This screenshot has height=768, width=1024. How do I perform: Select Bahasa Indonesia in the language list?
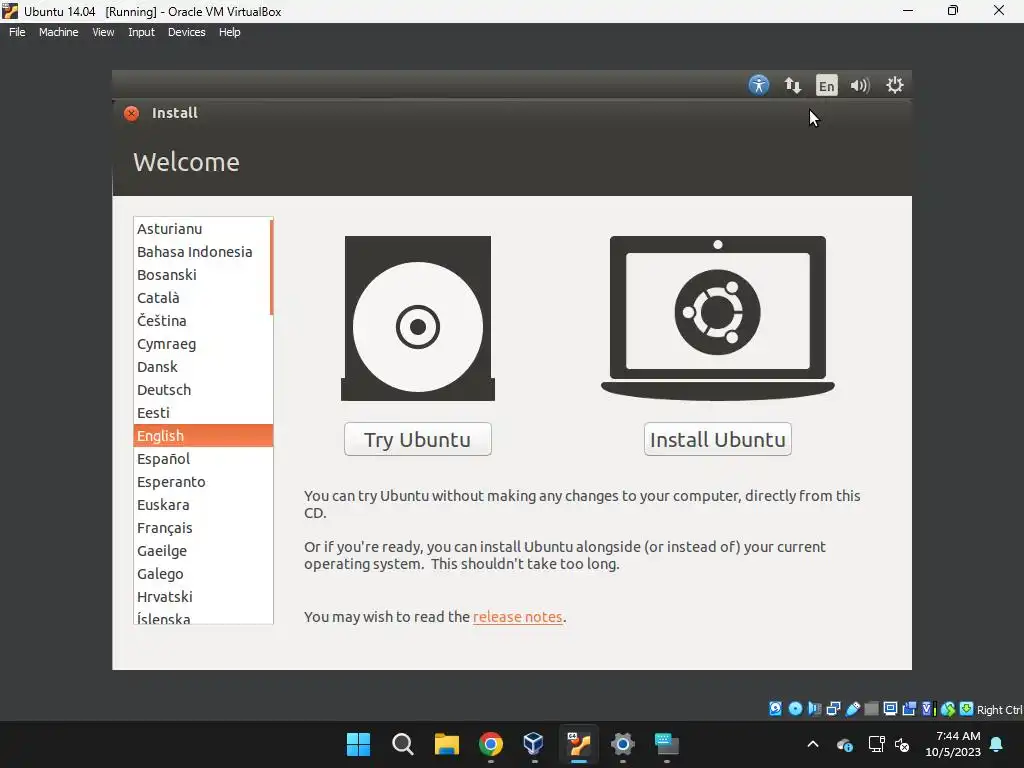(x=202, y=252)
